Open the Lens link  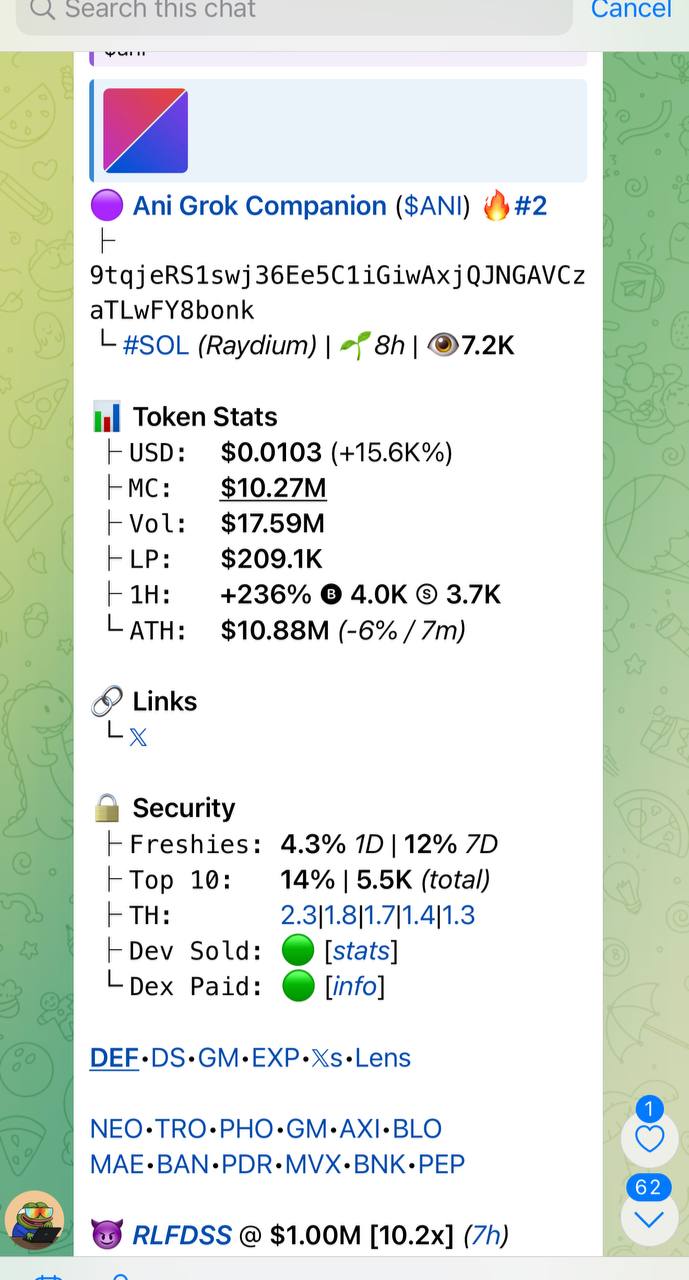[383, 1058]
